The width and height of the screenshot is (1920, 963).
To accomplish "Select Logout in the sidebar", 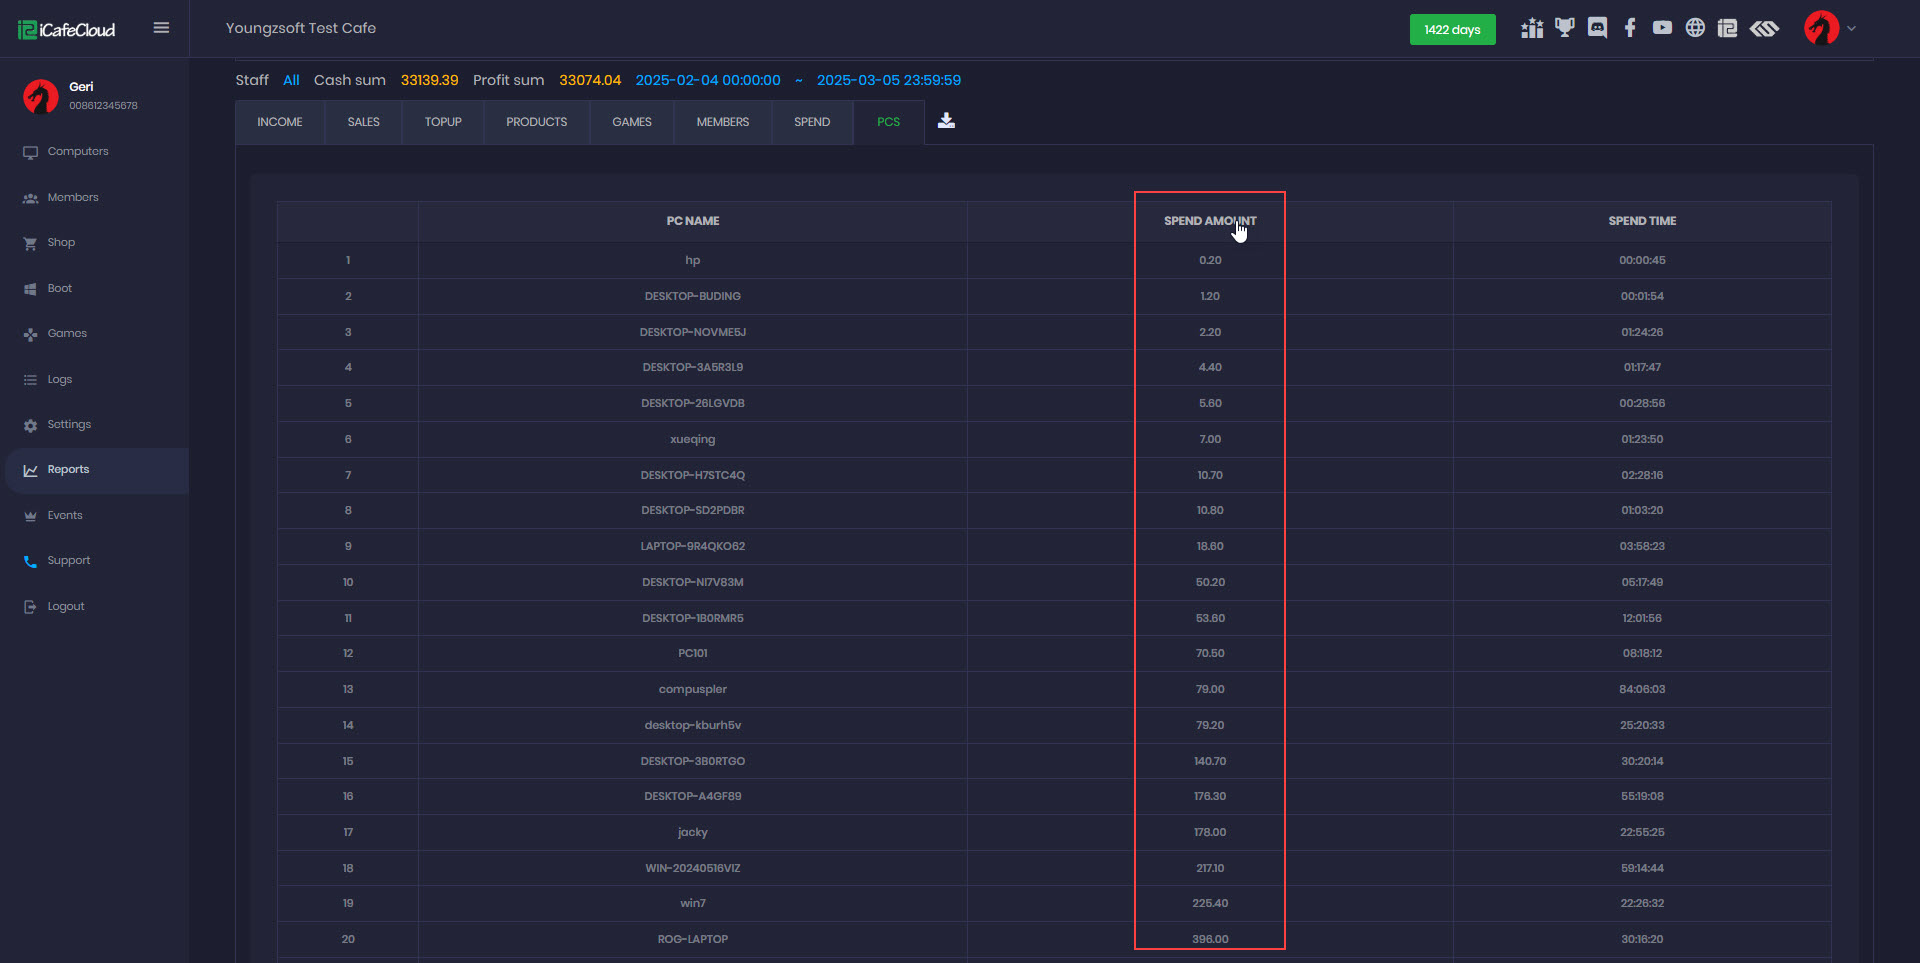I will tap(66, 607).
